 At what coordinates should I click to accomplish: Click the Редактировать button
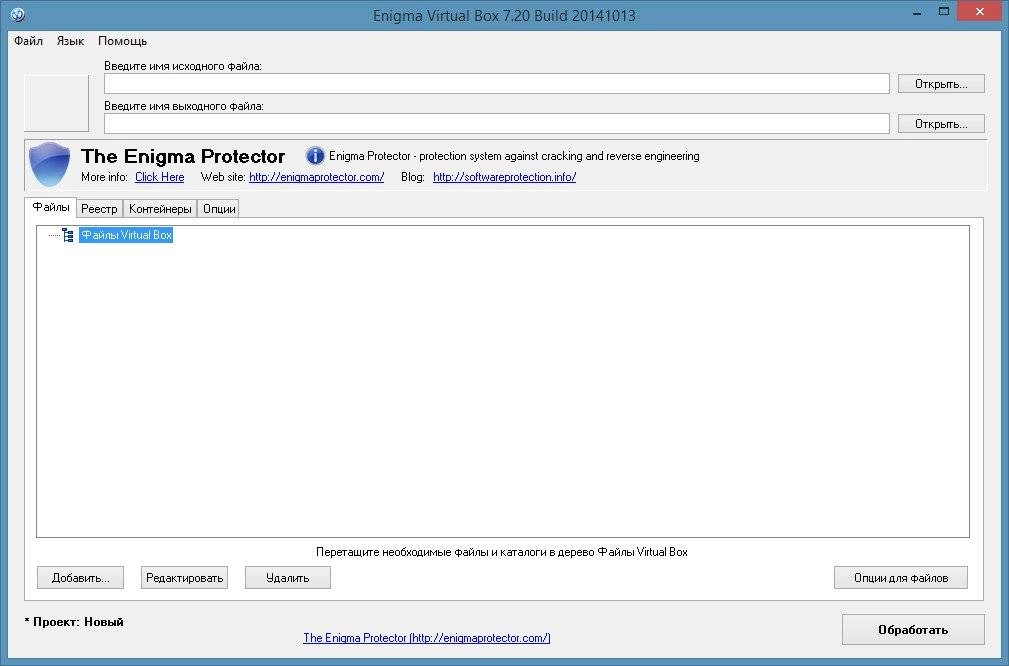click(185, 578)
